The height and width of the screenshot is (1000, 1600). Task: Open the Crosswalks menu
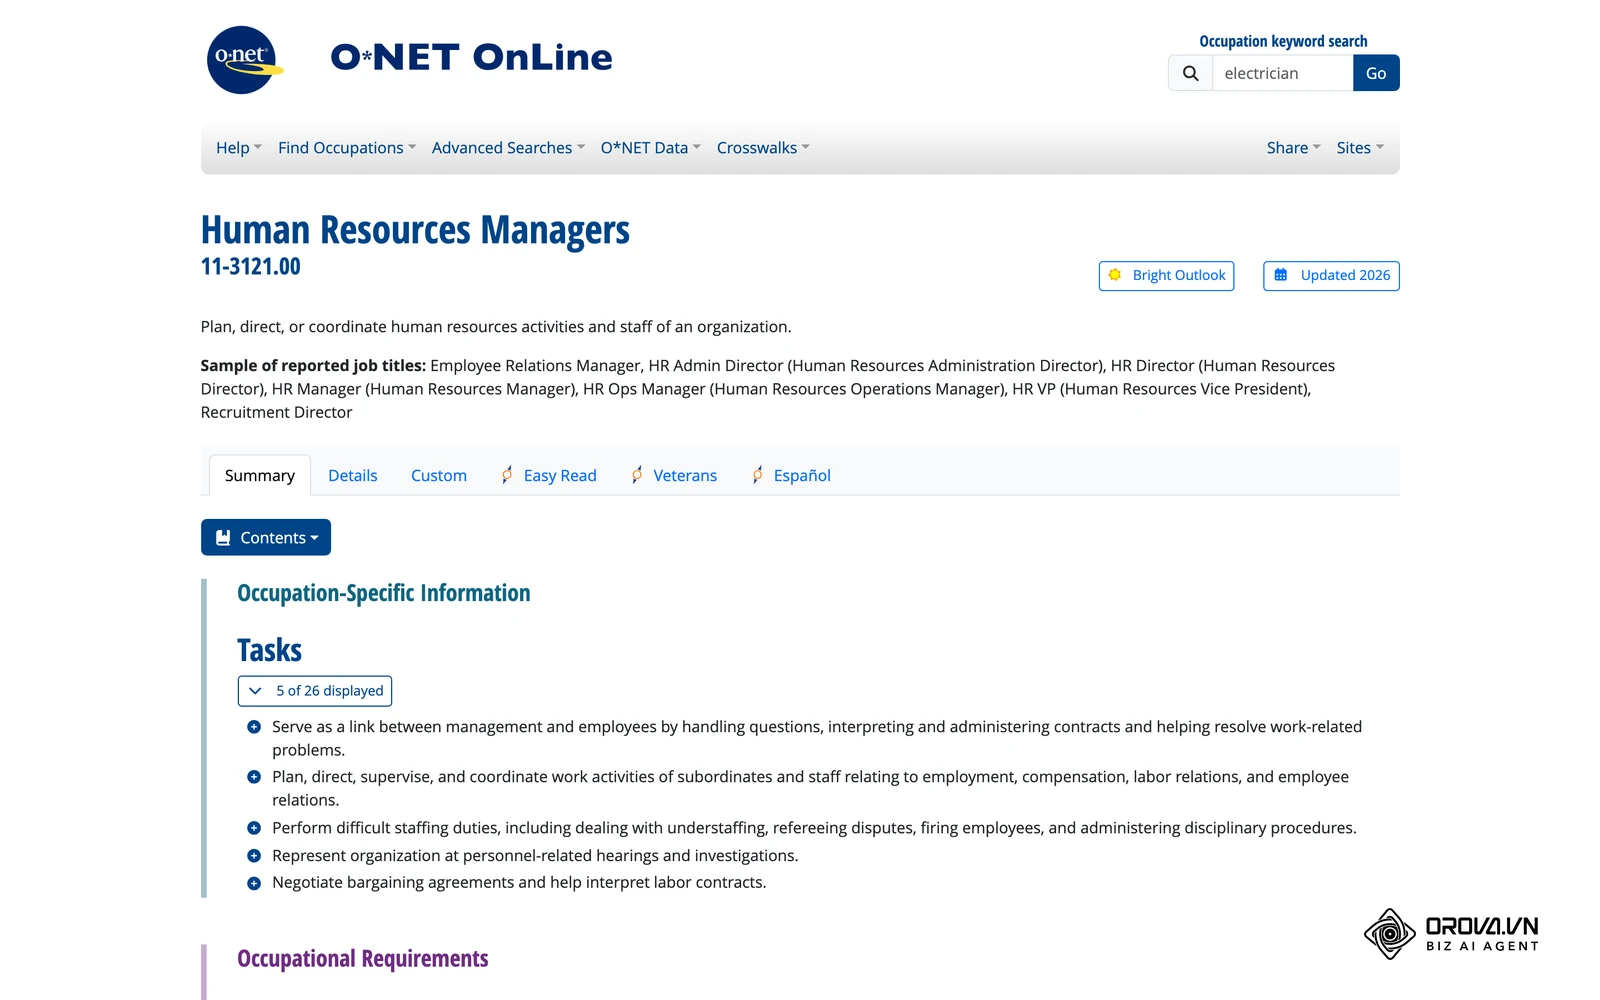pos(763,148)
